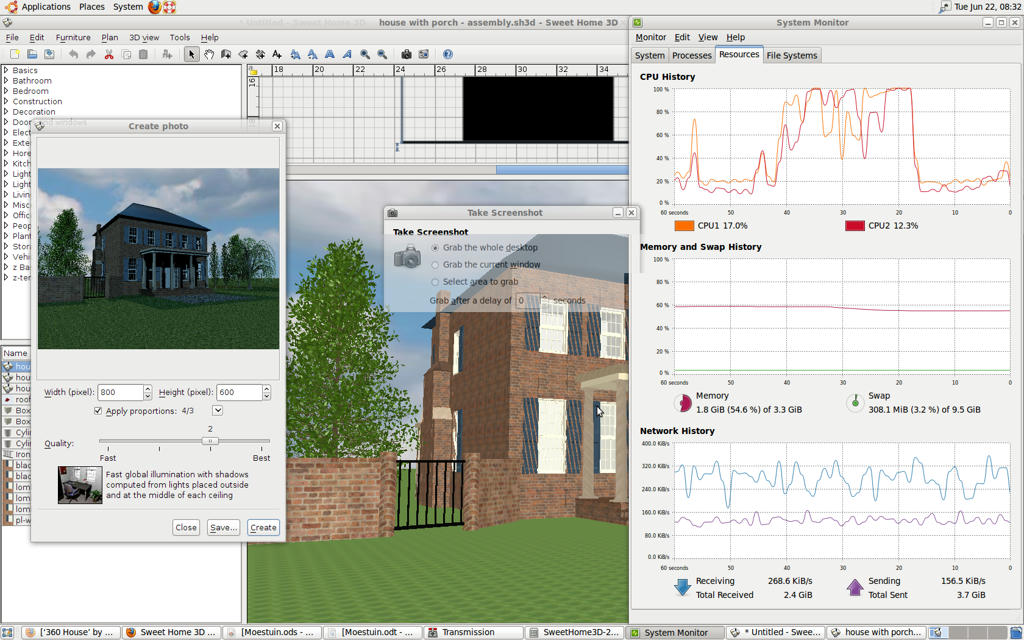Click the Open home folder icon
1024x640 pixels.
31,54
